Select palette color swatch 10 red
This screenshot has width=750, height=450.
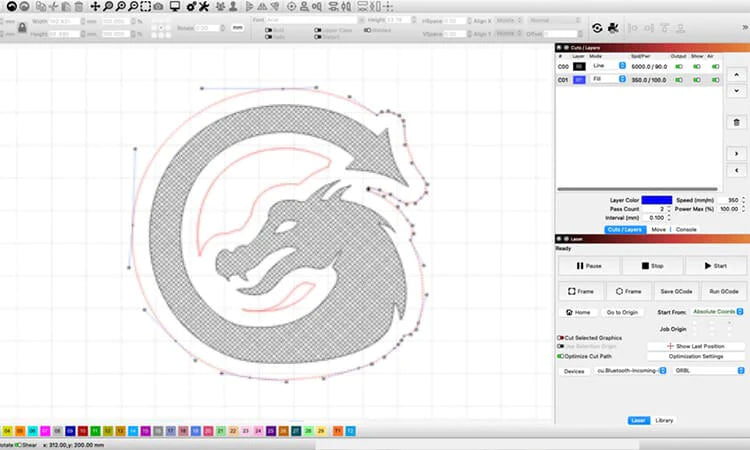[x=83, y=431]
